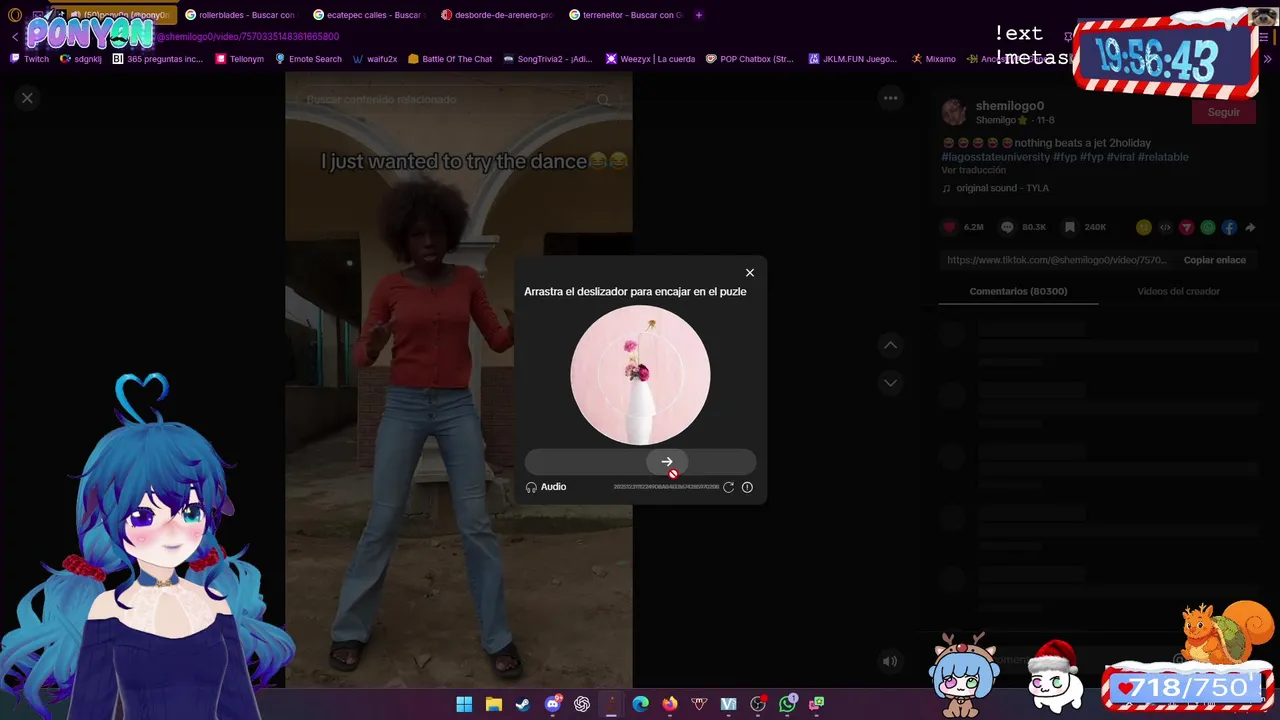Image resolution: width=1280 pixels, height=720 pixels.
Task: Switch captcha to Audio mode
Action: tap(546, 487)
